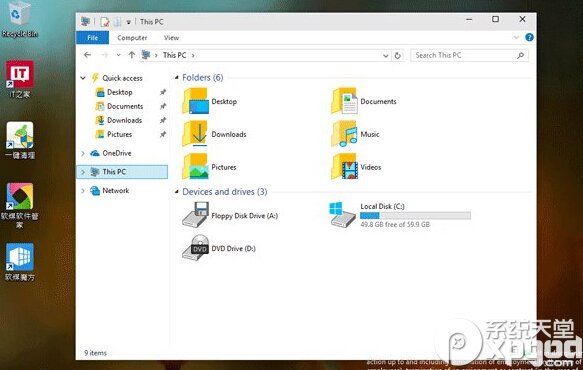The width and height of the screenshot is (583, 370).
Task: Open the 软媒魔方 desktop shortcut
Action: coord(20,262)
